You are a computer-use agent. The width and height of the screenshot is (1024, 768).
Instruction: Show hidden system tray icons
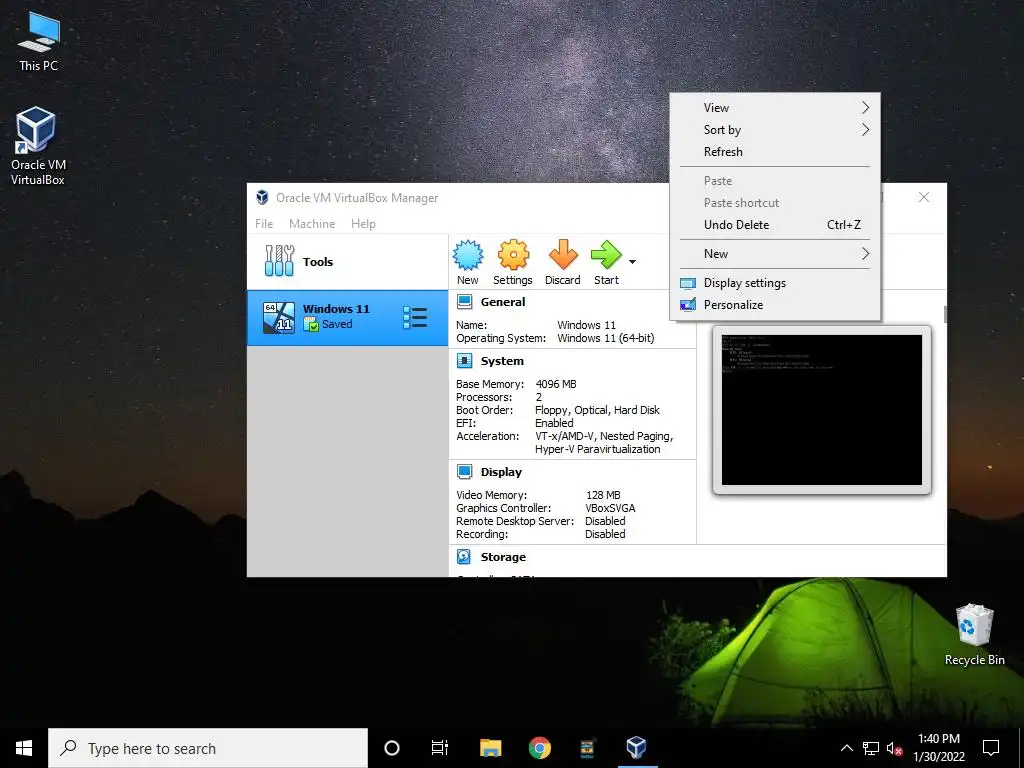(846, 748)
